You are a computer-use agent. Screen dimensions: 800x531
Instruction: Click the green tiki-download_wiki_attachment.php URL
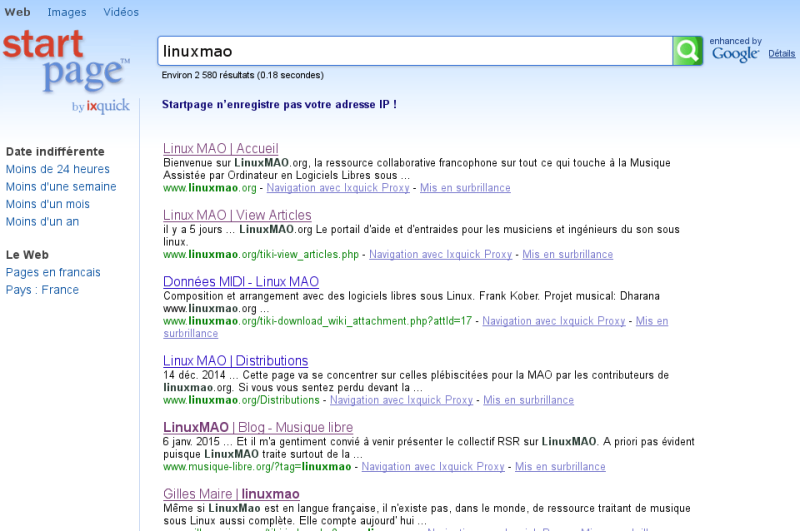click(317, 321)
